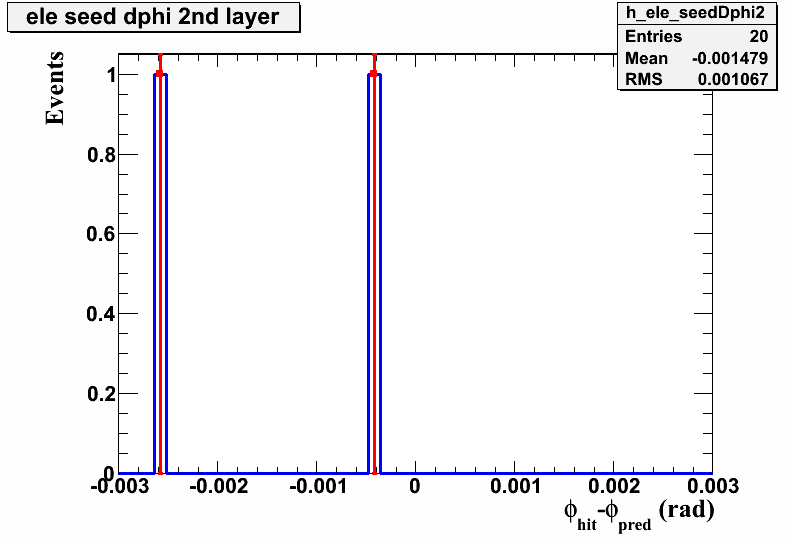This screenshot has width=792, height=544.
Task: Click the red marker near -0.0026
Action: point(160,74)
